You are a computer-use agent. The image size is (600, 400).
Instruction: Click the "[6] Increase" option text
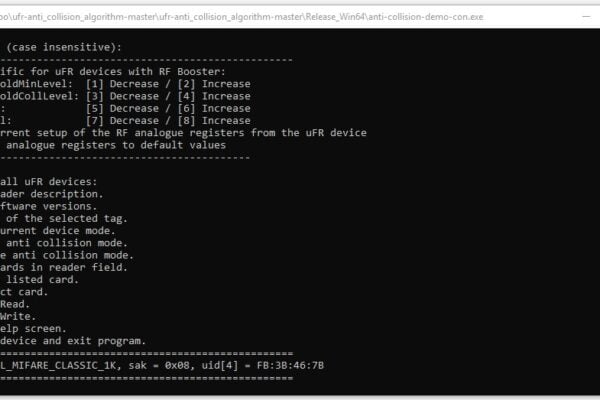coord(214,108)
